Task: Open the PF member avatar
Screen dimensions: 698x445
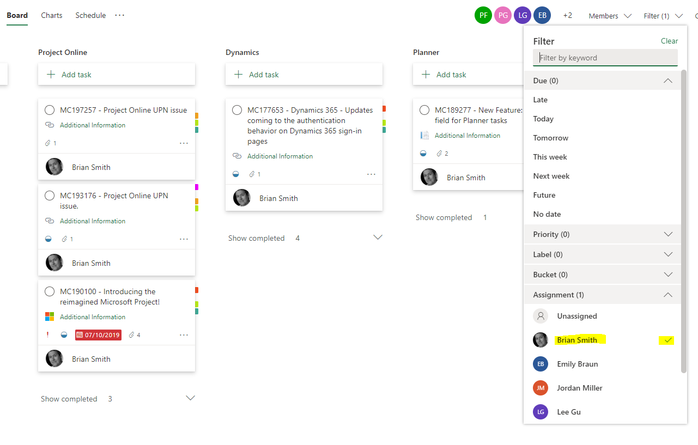Action: coord(483,16)
